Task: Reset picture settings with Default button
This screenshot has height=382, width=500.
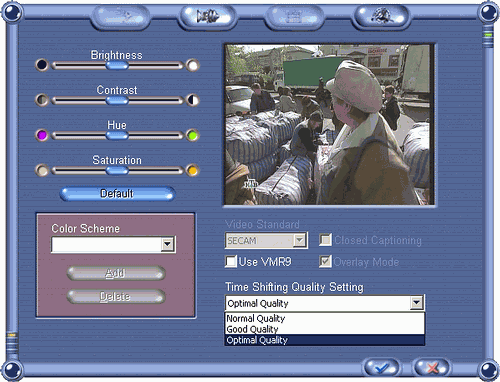Action: pyautogui.click(x=117, y=194)
